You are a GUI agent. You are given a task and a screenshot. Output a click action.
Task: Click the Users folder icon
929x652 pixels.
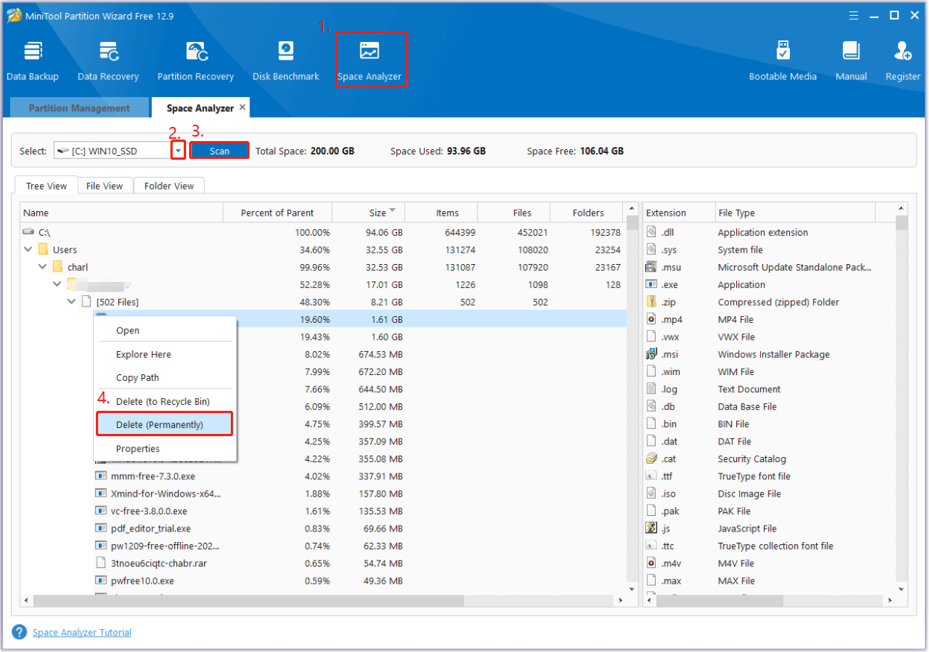[x=43, y=249]
